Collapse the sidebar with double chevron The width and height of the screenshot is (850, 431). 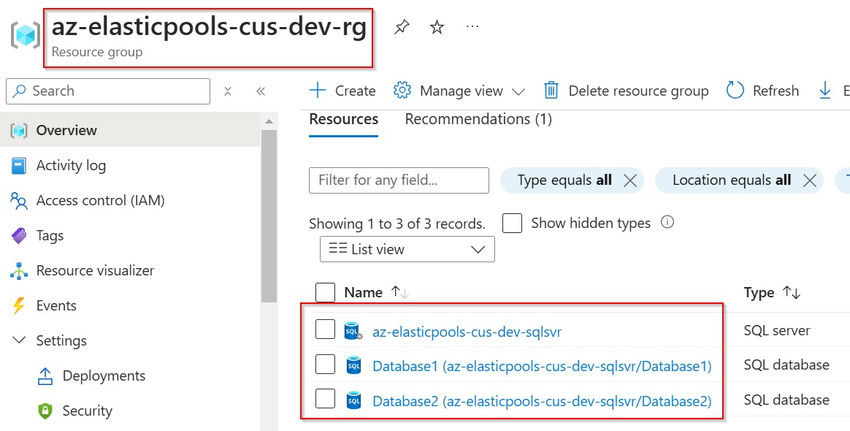point(261,91)
